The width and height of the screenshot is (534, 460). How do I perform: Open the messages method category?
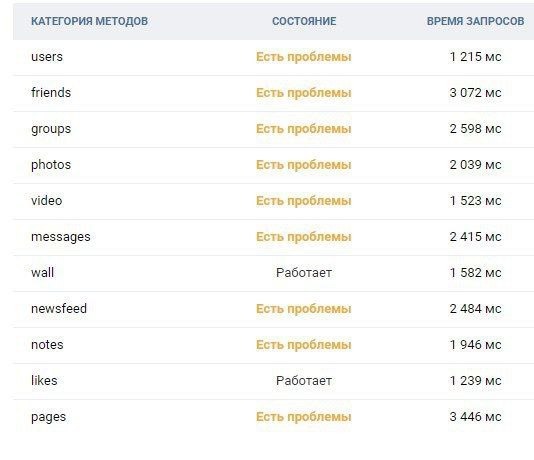[61, 237]
